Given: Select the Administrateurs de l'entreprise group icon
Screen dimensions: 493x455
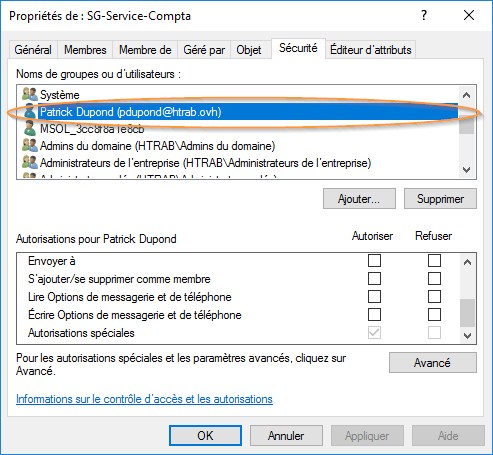Looking at the screenshot, I should (30, 163).
